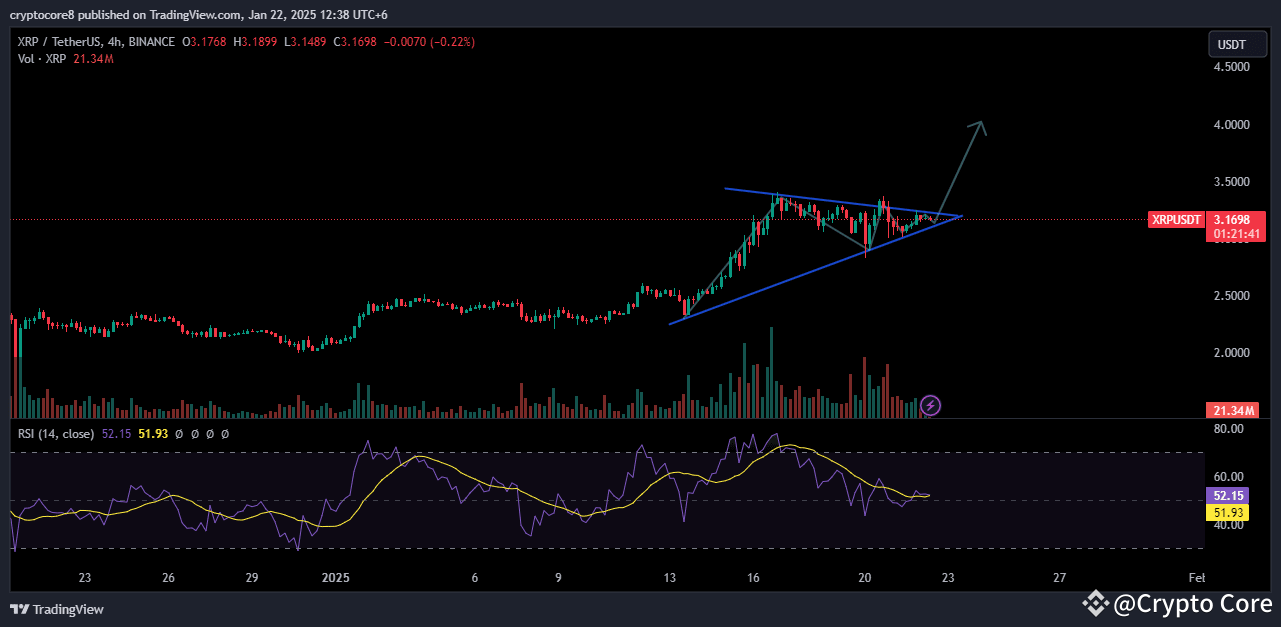Click the red 21.34M volume tag on axis
Screen dimensions: 1281x627
1232,410
